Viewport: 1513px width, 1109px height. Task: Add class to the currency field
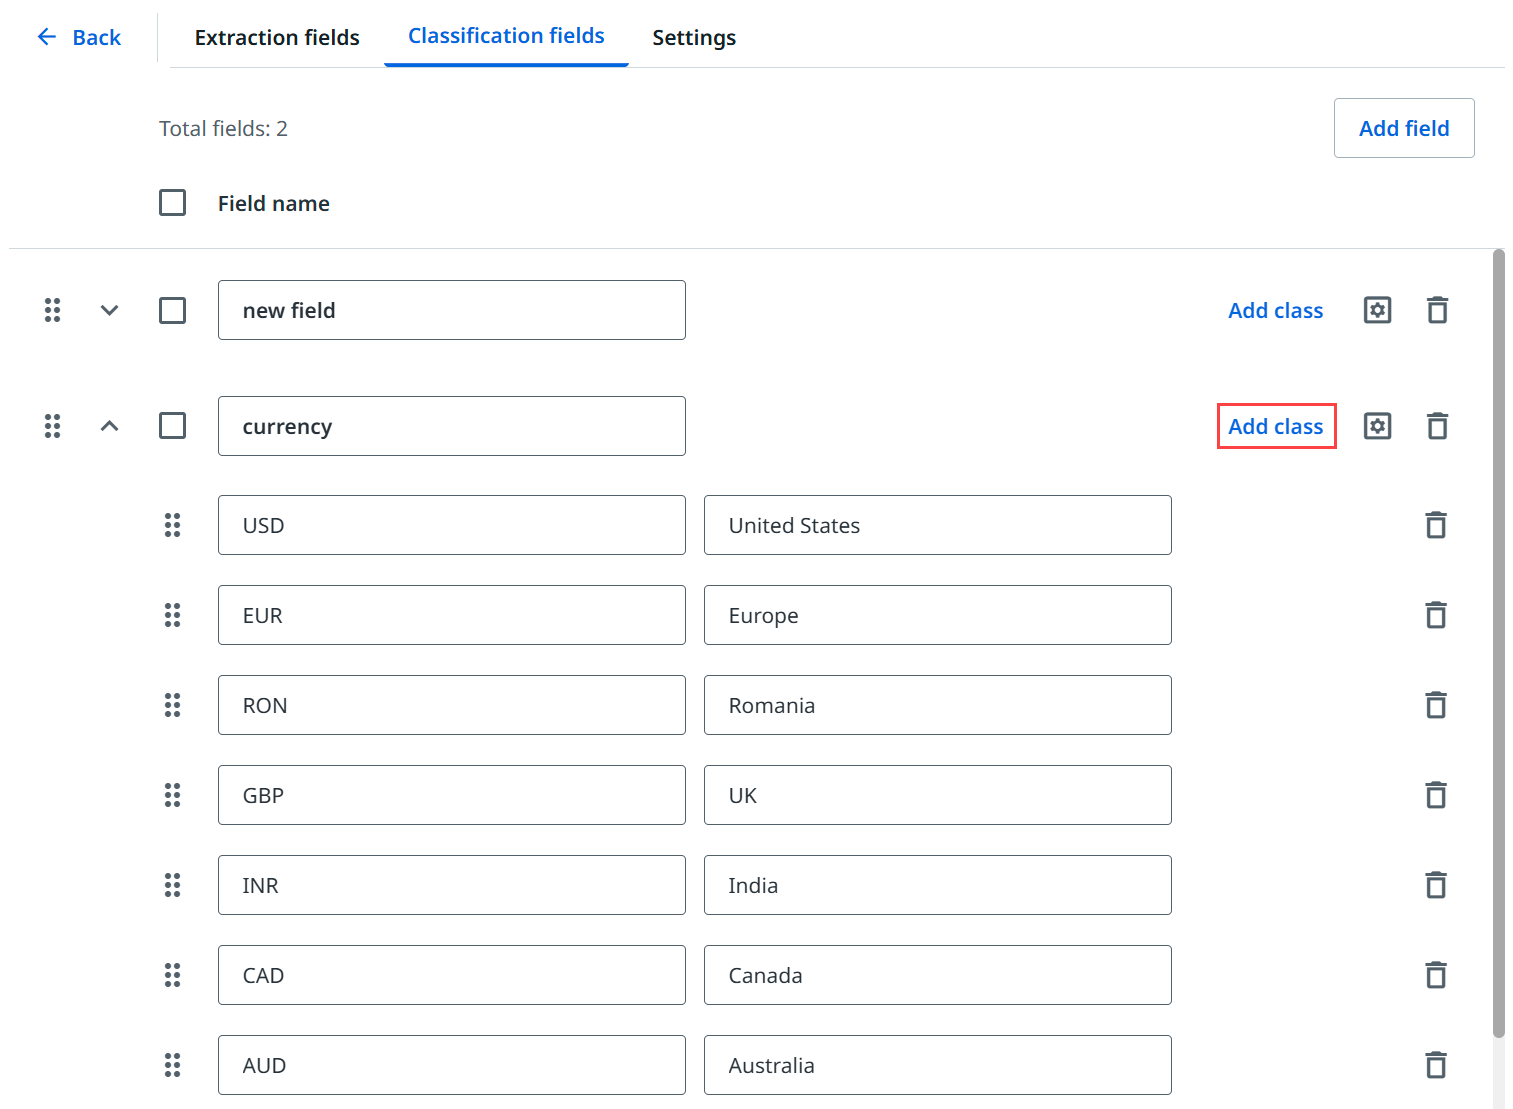1275,426
